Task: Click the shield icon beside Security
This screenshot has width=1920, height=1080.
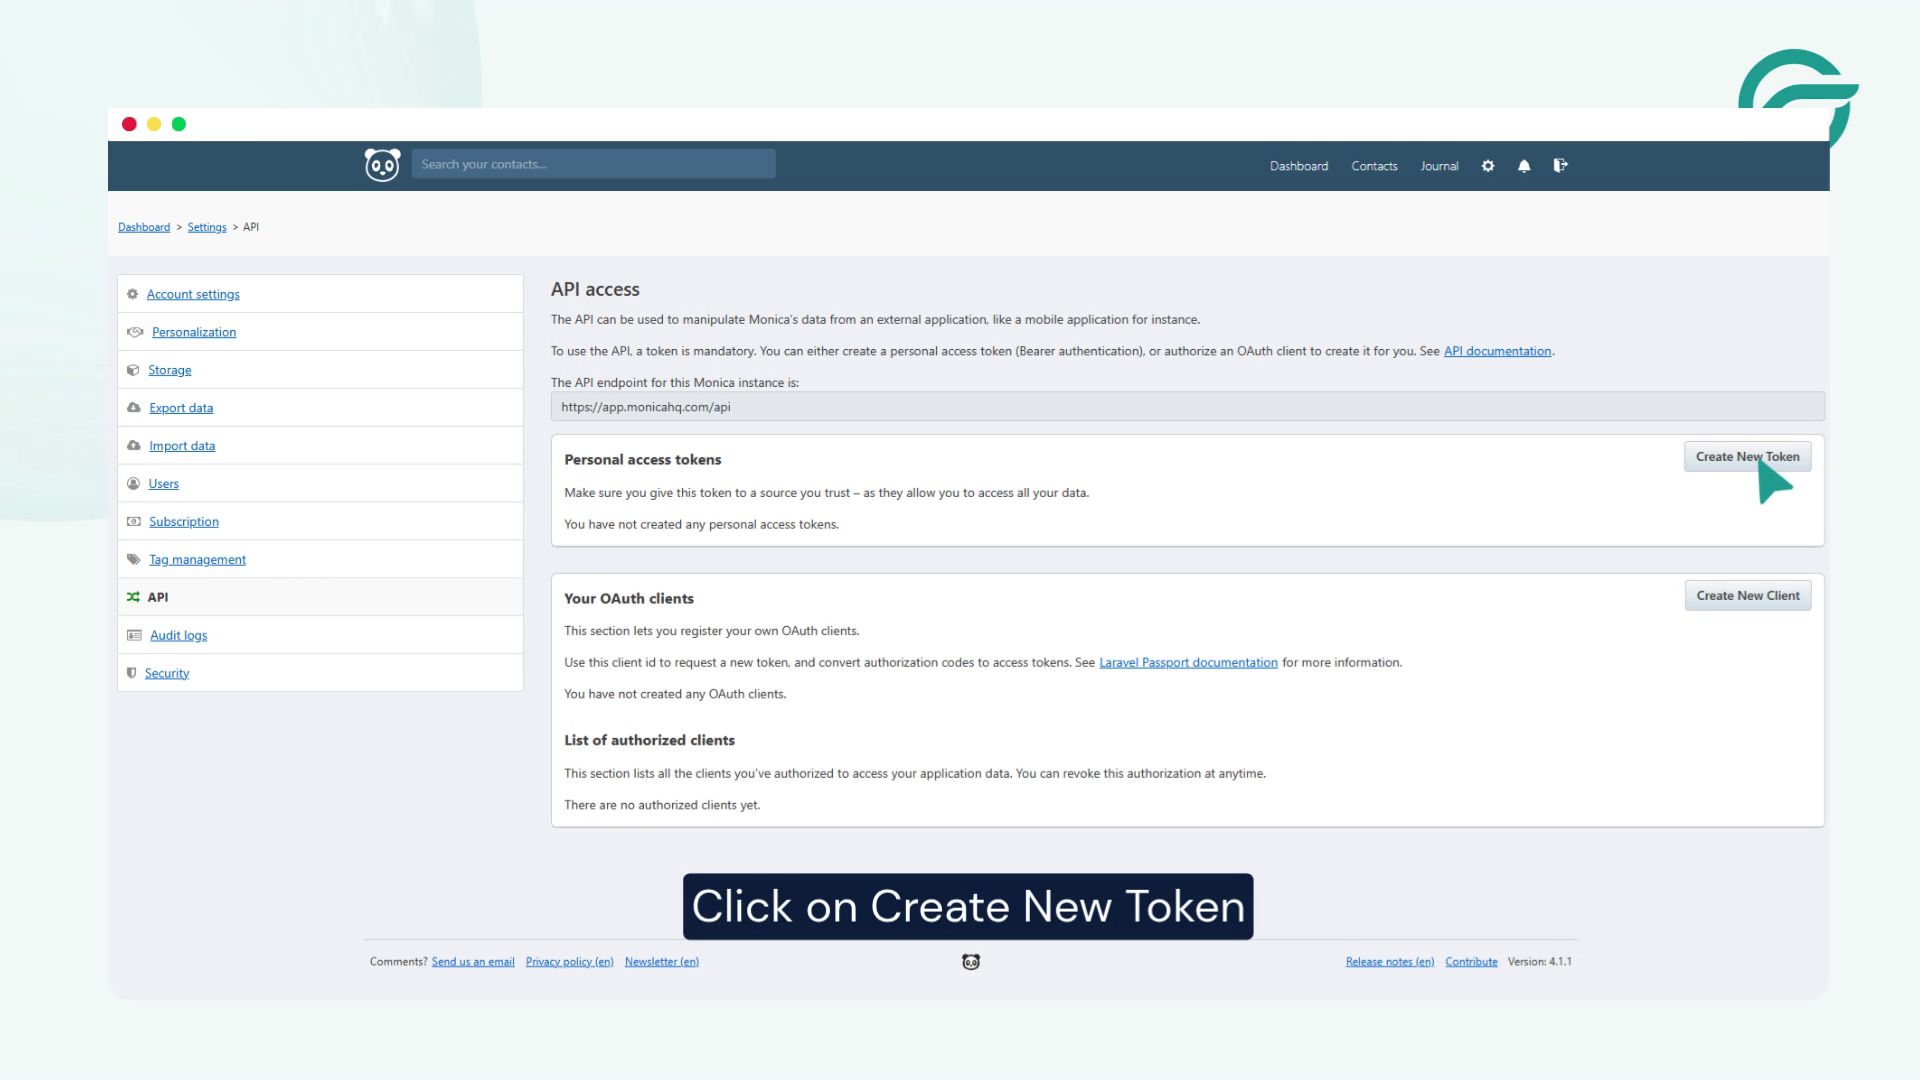Action: coord(131,673)
